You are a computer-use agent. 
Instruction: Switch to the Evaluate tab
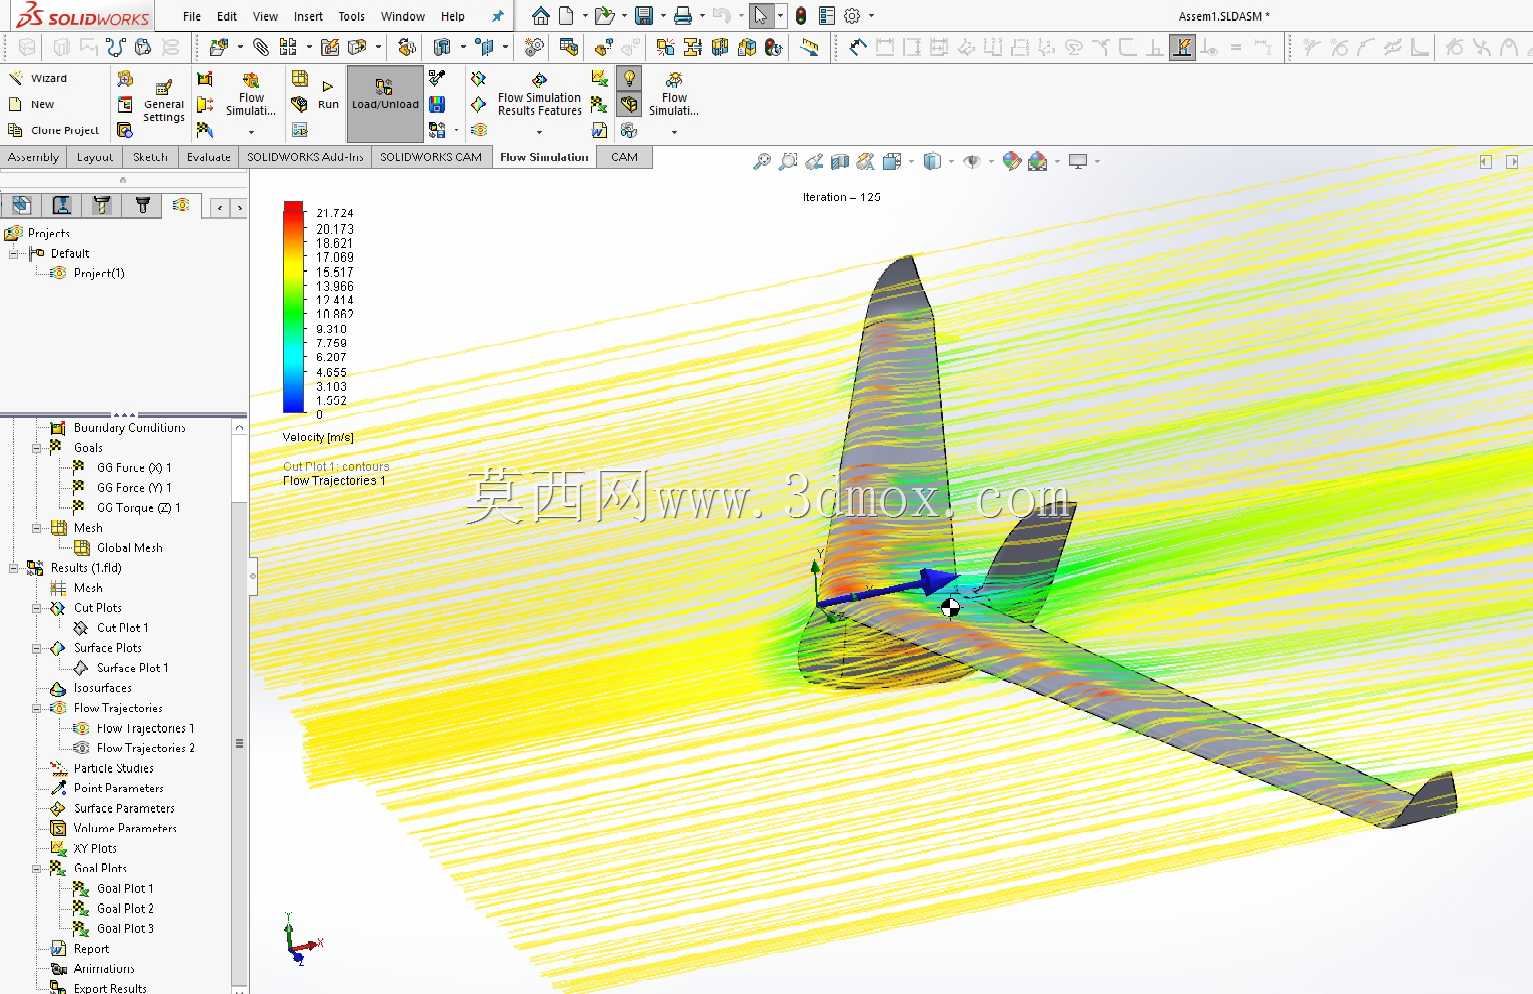point(208,157)
